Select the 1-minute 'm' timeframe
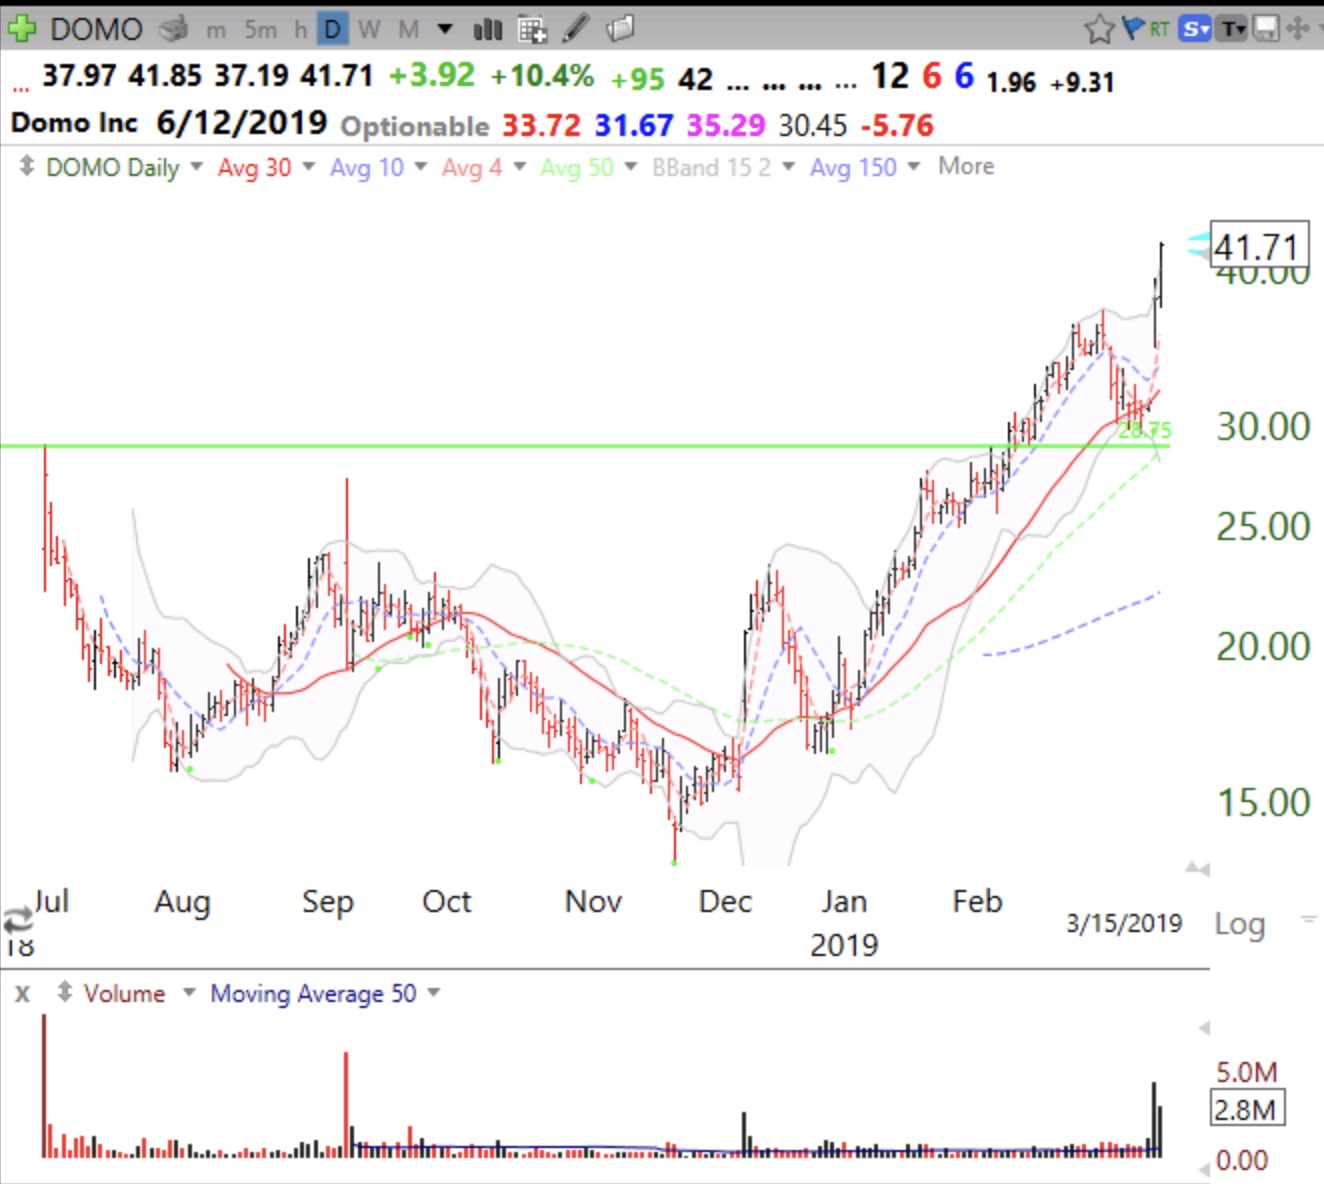This screenshot has height=1184, width=1324. (216, 30)
